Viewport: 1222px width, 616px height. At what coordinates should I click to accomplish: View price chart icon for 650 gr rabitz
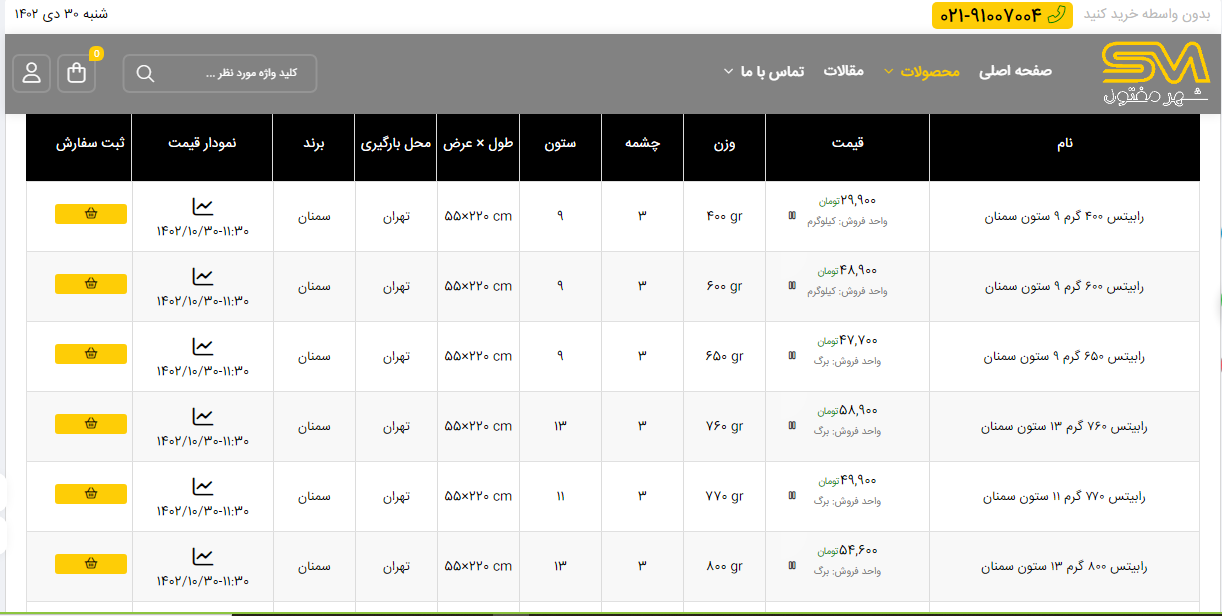pos(203,347)
